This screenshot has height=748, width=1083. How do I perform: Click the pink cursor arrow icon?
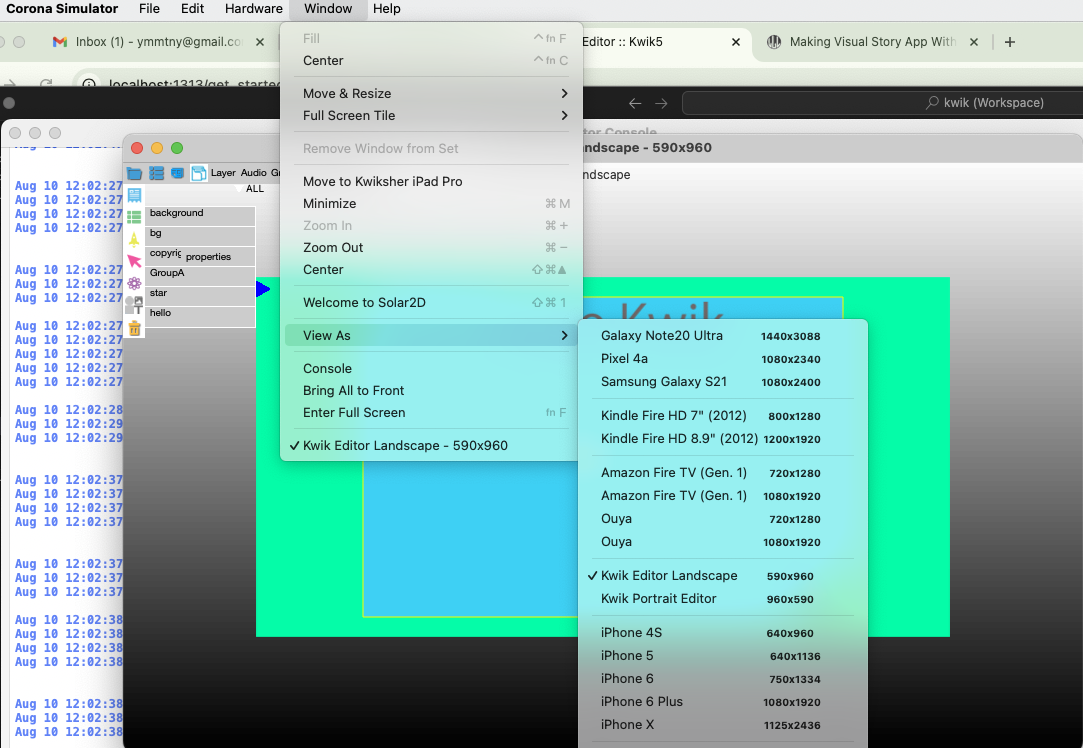pos(135,261)
